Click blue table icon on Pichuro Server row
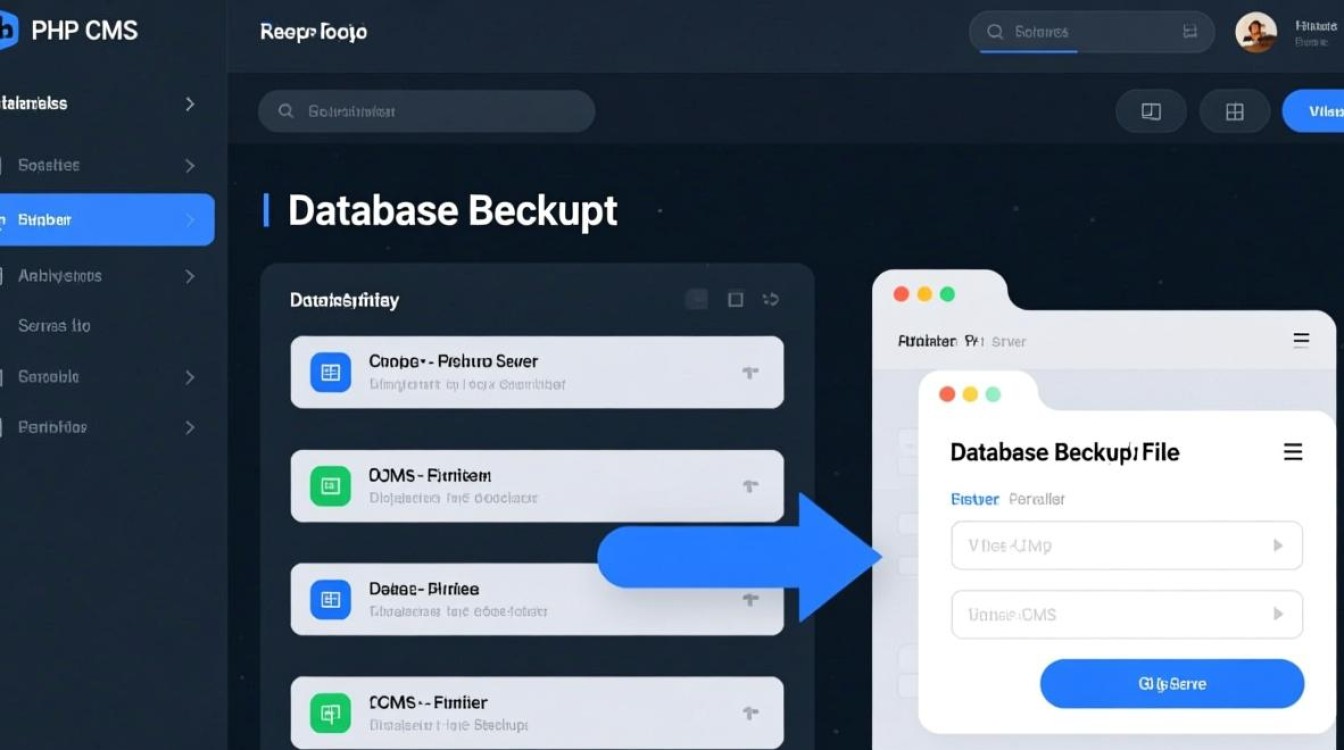The width and height of the screenshot is (1344, 750). click(330, 373)
